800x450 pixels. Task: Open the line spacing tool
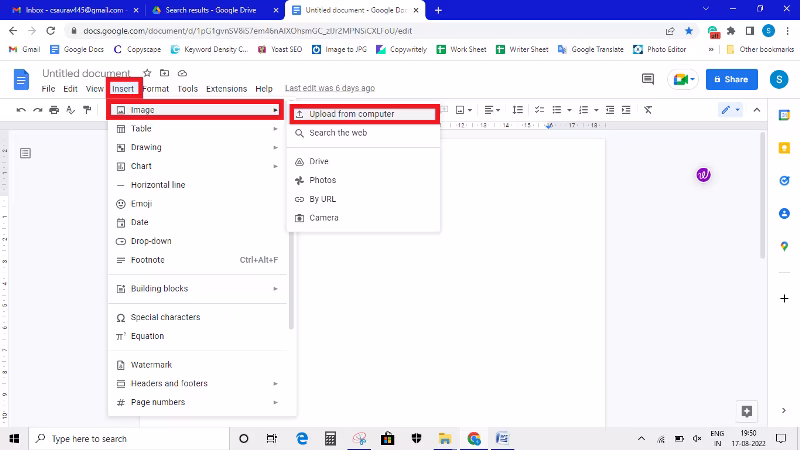click(517, 110)
